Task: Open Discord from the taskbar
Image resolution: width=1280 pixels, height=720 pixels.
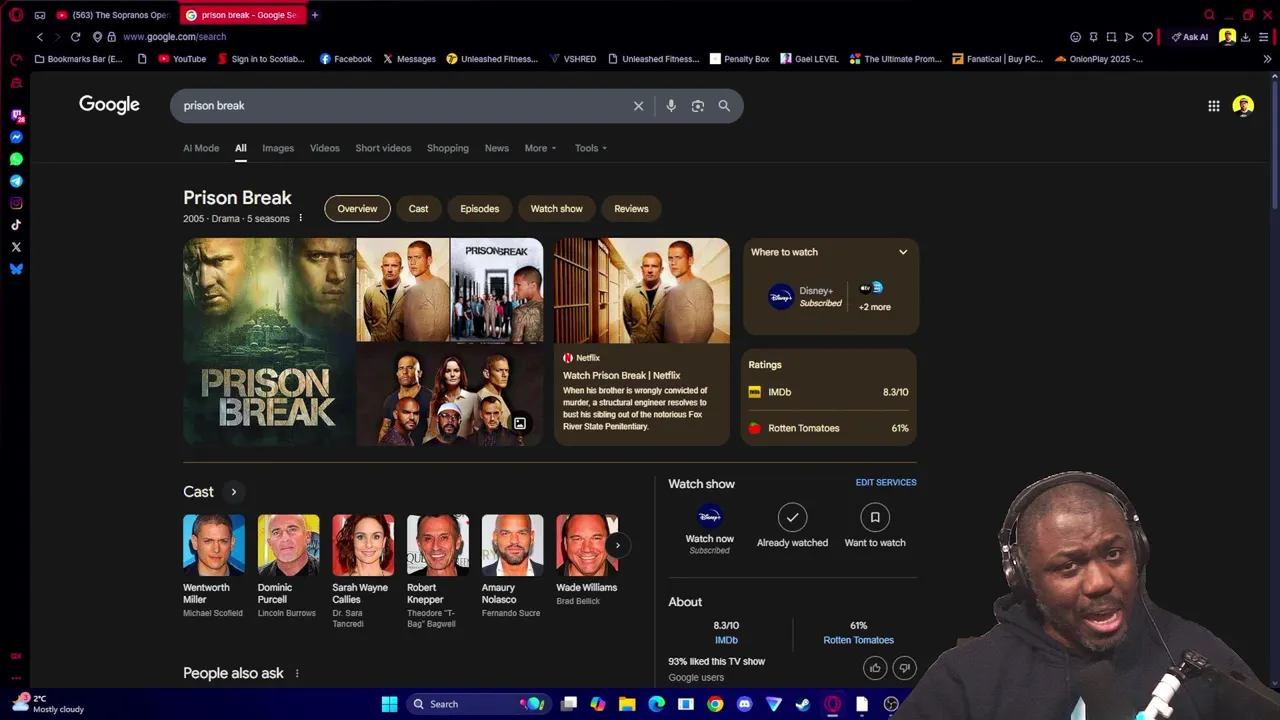Action: (744, 704)
